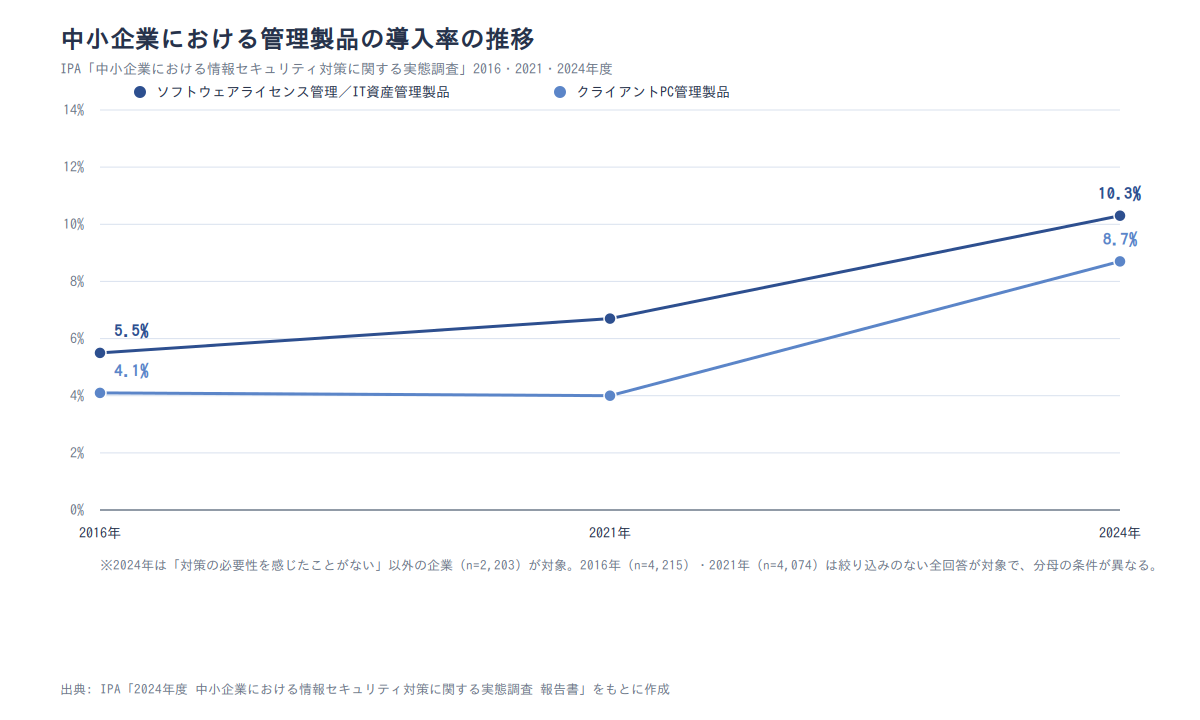Click the ※2024年は footnote about sample sizes
This screenshot has height=720, width=1200.
pos(629,565)
